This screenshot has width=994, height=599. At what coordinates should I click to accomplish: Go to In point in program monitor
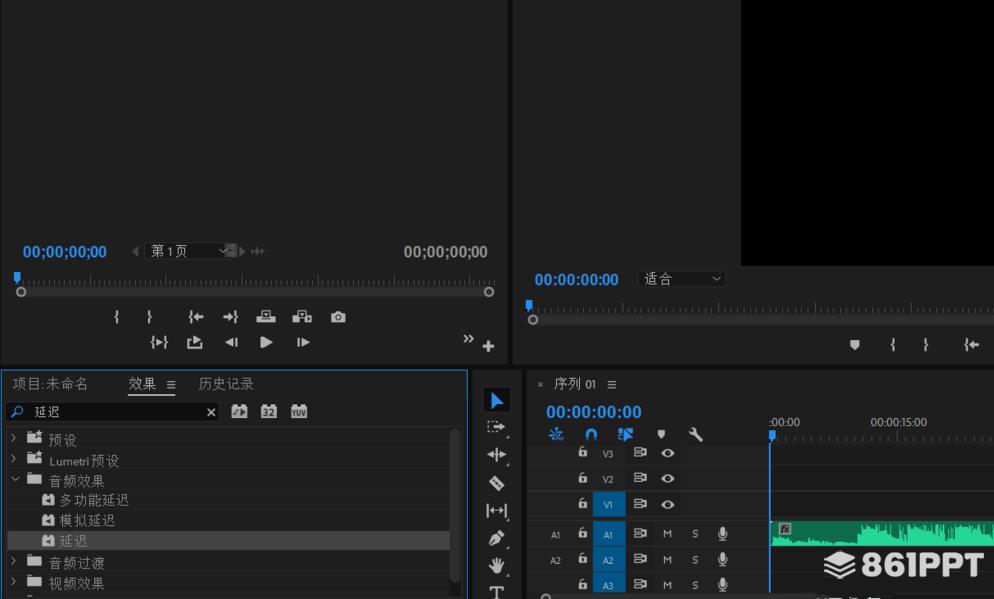pos(972,344)
